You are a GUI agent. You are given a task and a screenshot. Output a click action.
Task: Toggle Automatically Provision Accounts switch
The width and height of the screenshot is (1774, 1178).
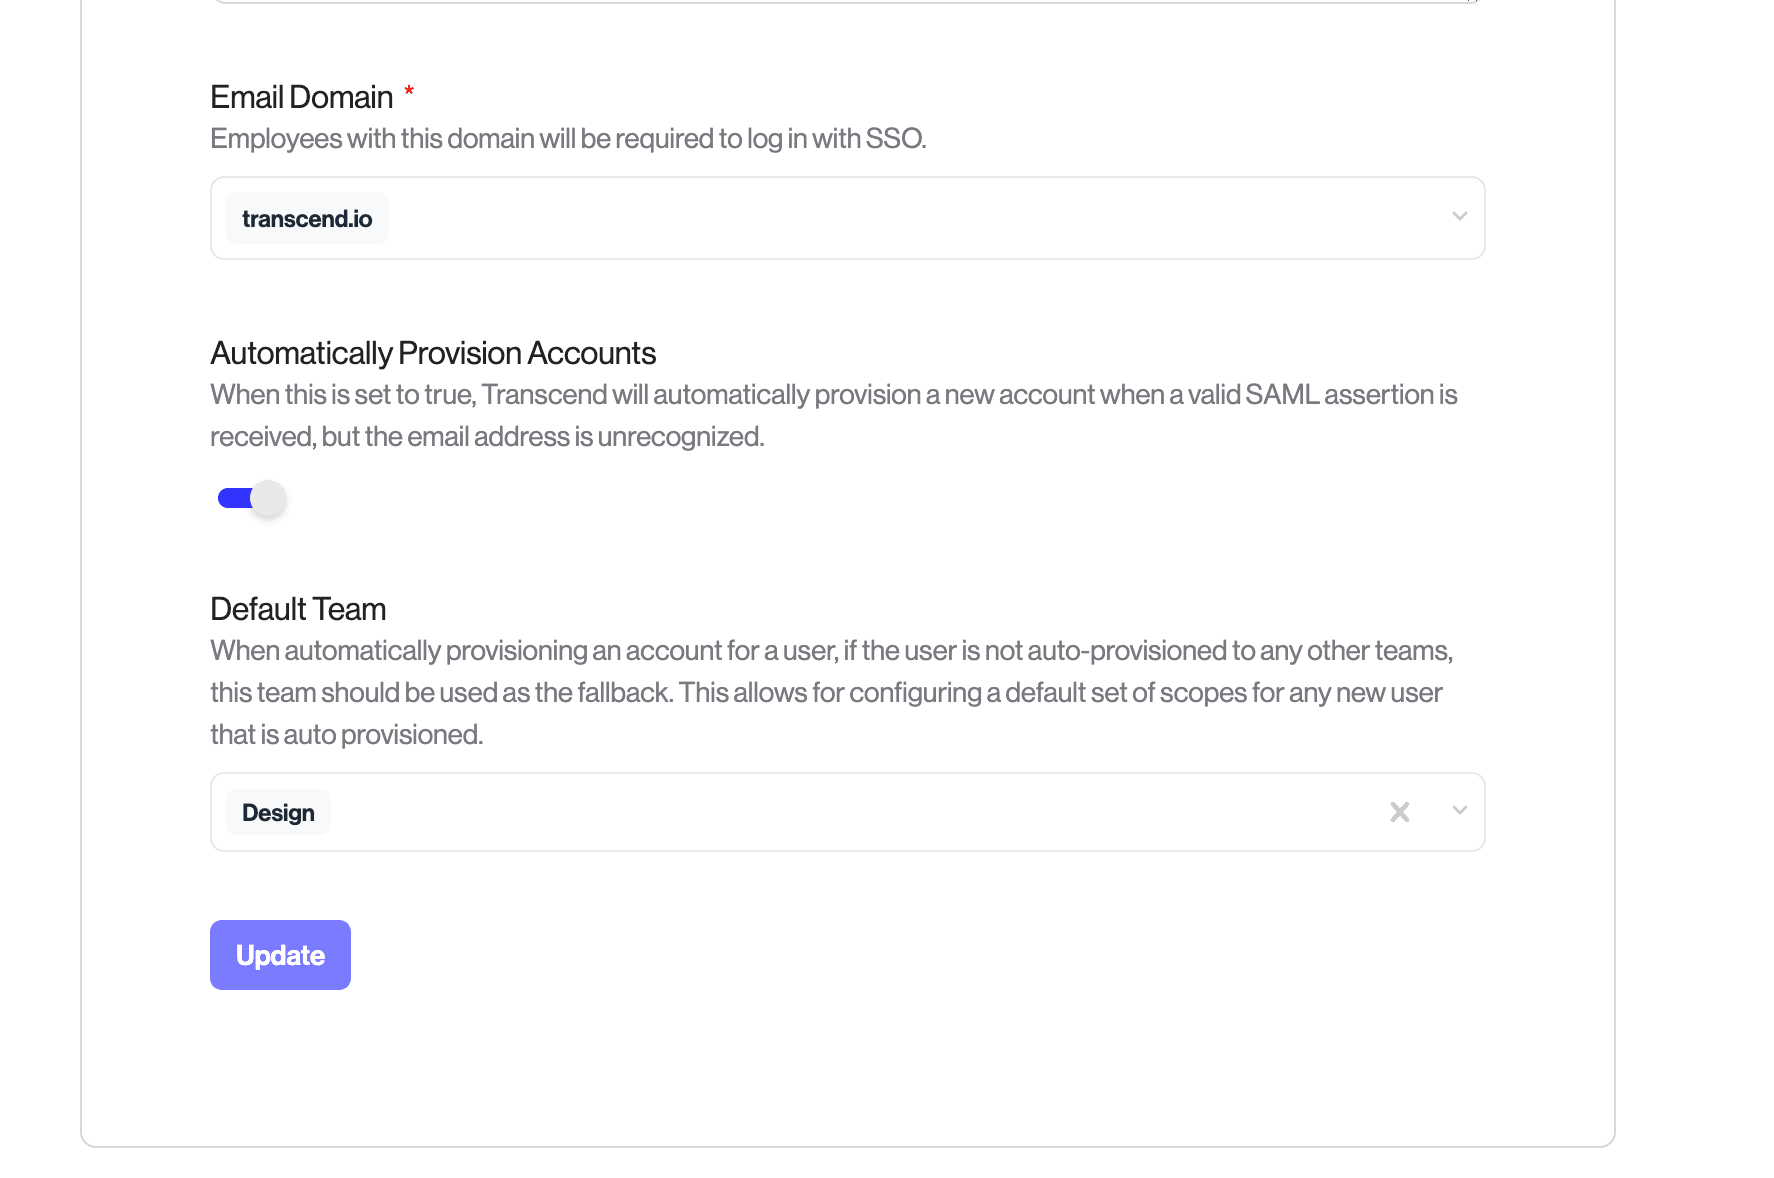[252, 498]
